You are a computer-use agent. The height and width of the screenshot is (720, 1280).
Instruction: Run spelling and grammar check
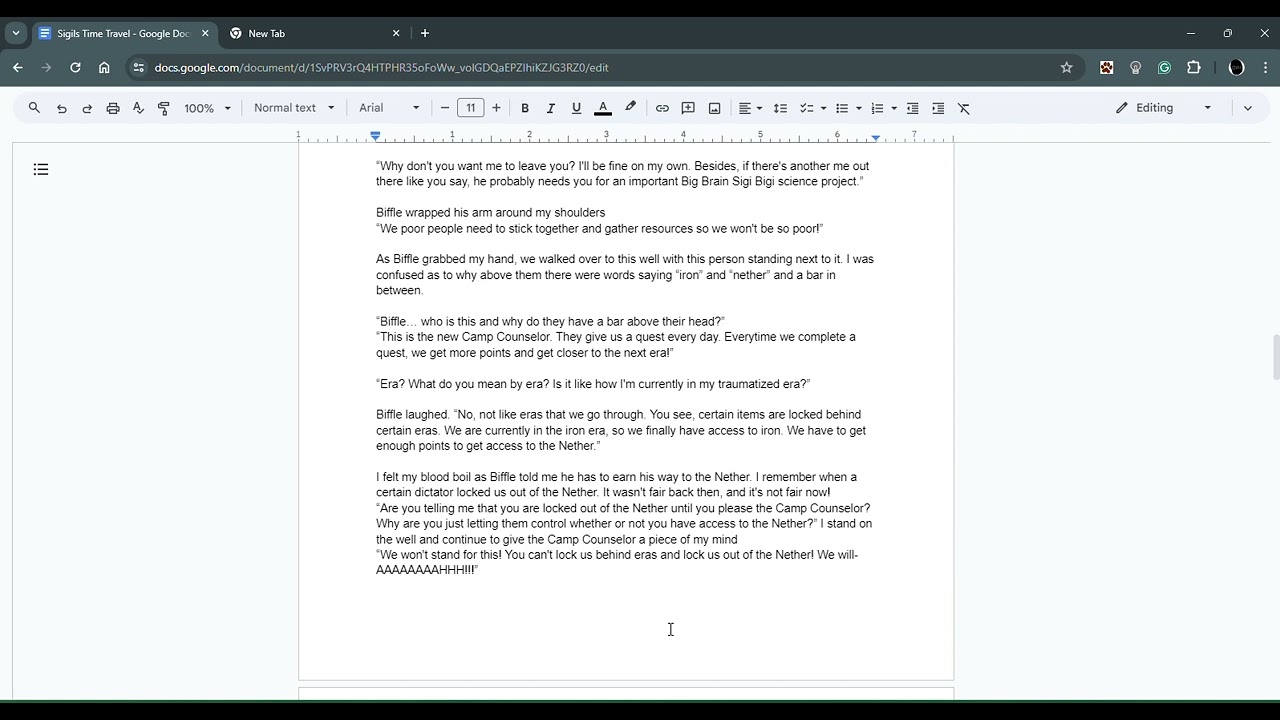click(138, 108)
